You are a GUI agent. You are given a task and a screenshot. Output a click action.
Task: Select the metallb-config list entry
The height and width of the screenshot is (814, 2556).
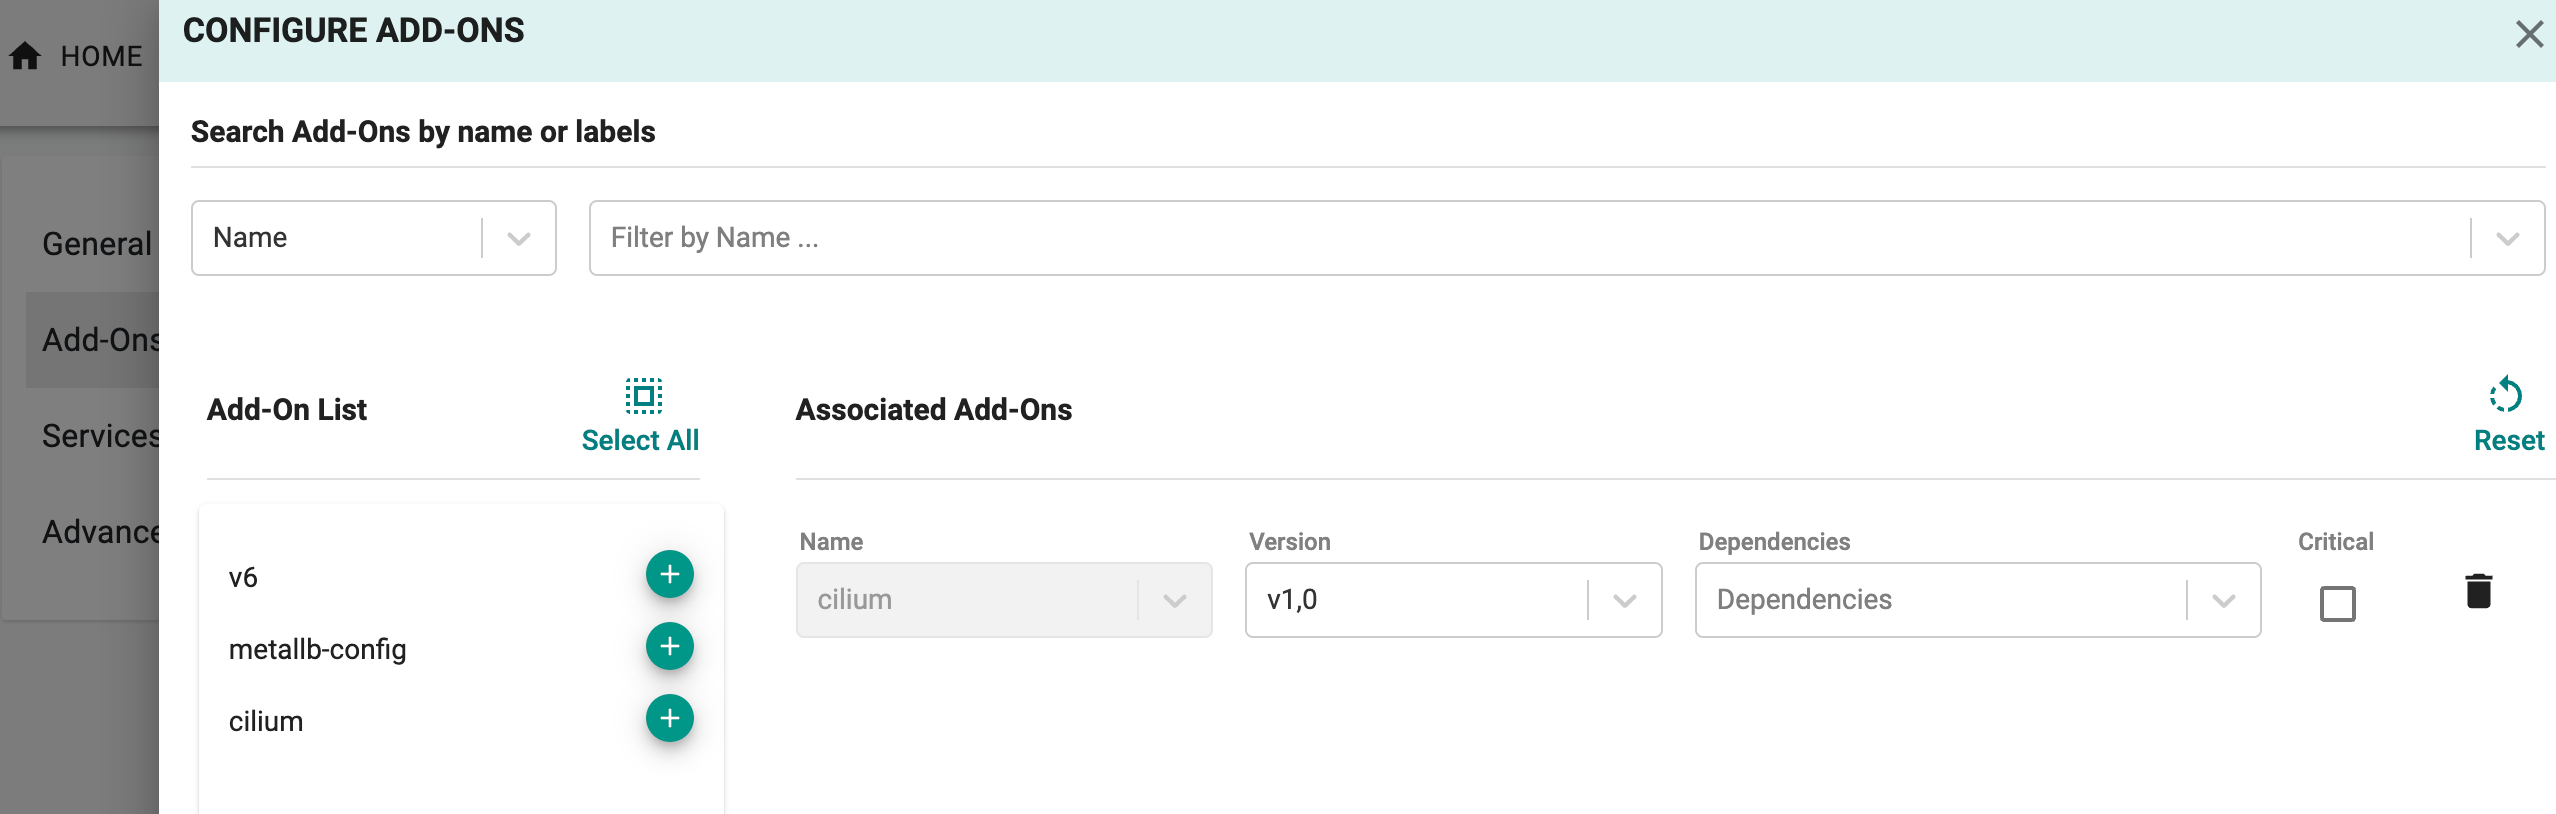click(x=317, y=650)
